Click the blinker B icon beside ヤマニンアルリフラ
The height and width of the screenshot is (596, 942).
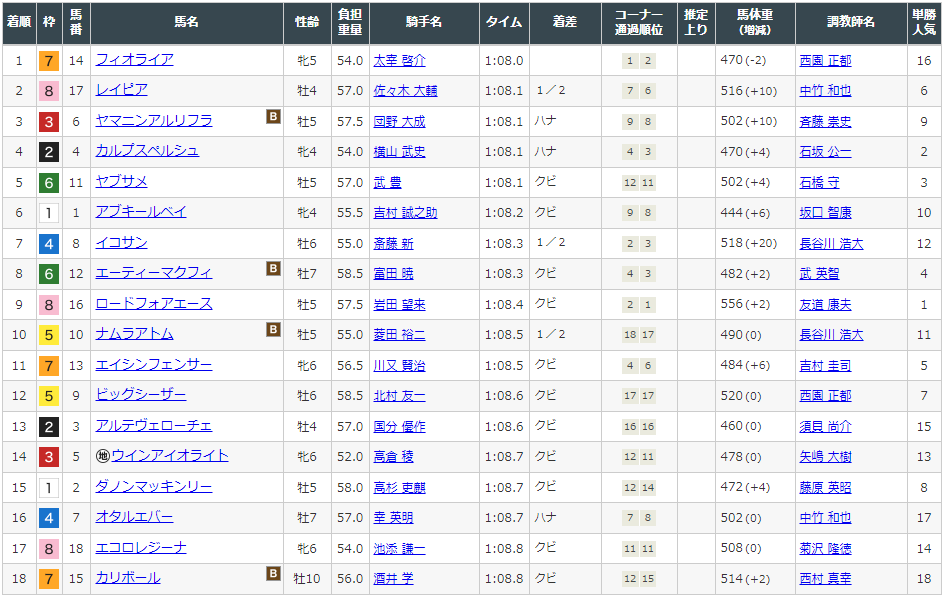tap(273, 117)
